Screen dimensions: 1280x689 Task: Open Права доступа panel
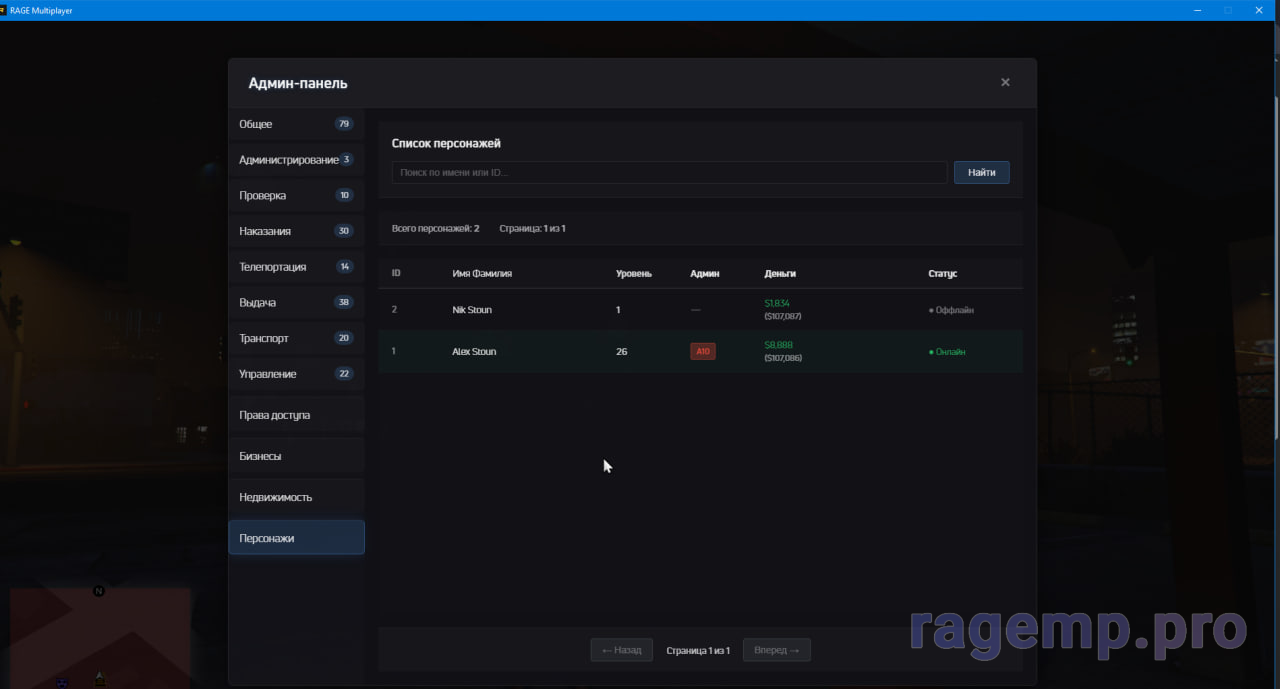click(295, 415)
